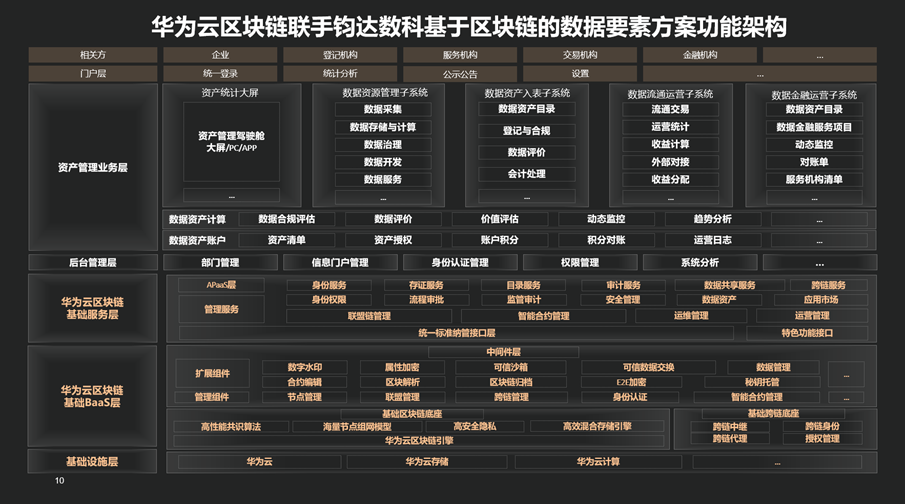Select the 可信数据交换 box
Screen dimensions: 905x504
(649, 367)
